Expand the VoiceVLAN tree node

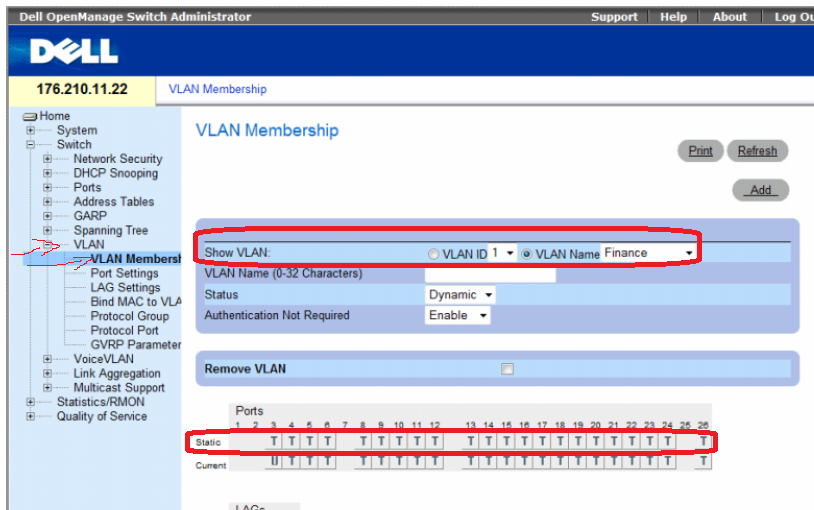coord(47,359)
